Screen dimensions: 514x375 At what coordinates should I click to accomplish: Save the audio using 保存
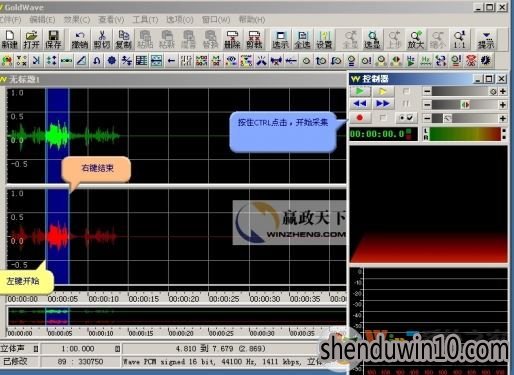point(53,39)
